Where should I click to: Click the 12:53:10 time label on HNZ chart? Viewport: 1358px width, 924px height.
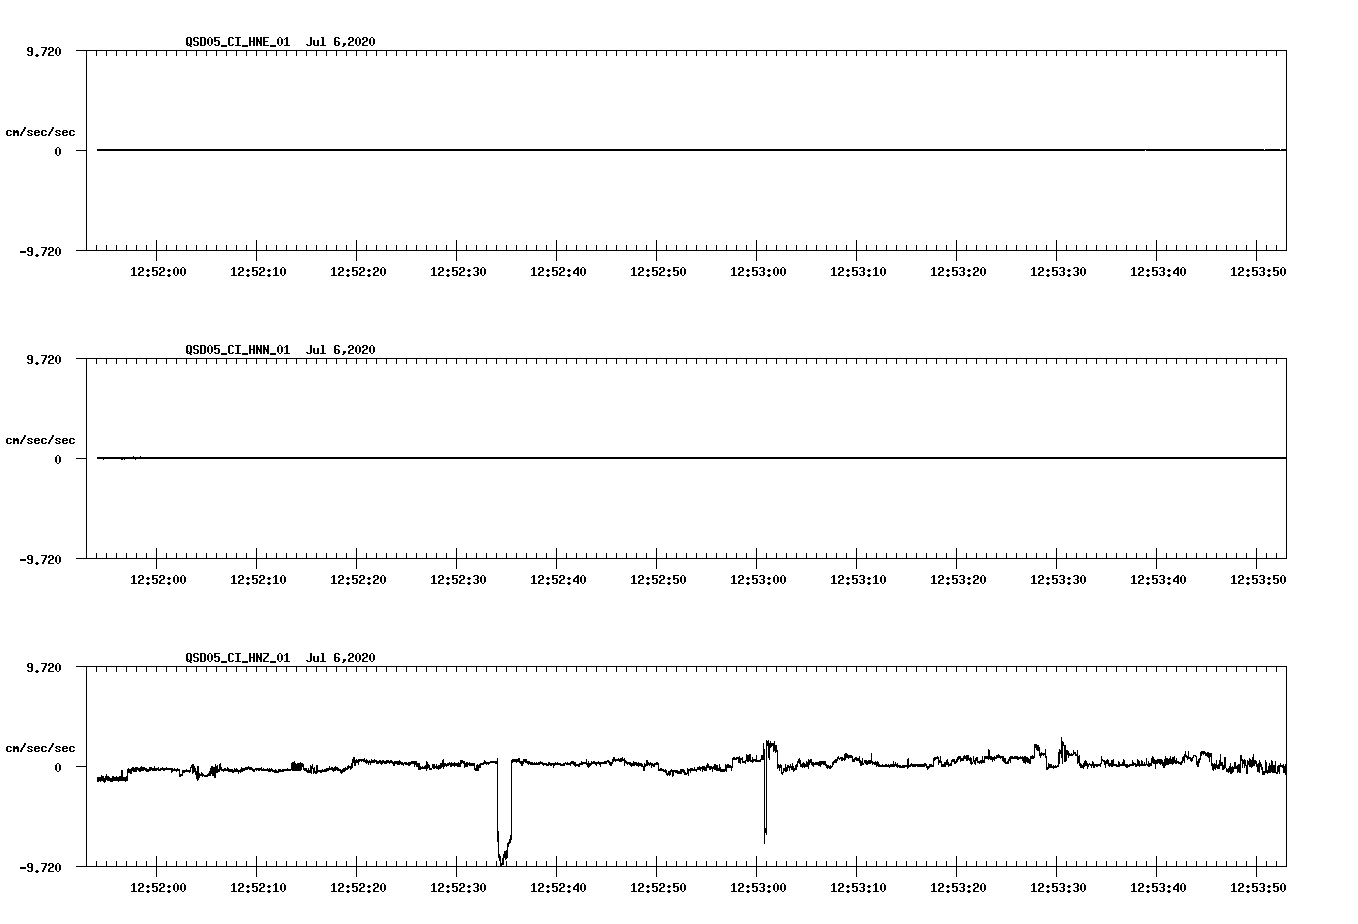tap(858, 887)
